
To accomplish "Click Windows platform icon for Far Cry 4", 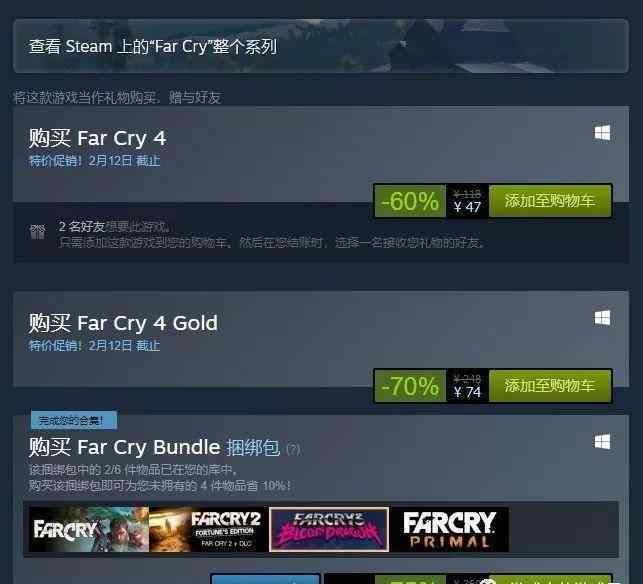I will click(x=602, y=133).
